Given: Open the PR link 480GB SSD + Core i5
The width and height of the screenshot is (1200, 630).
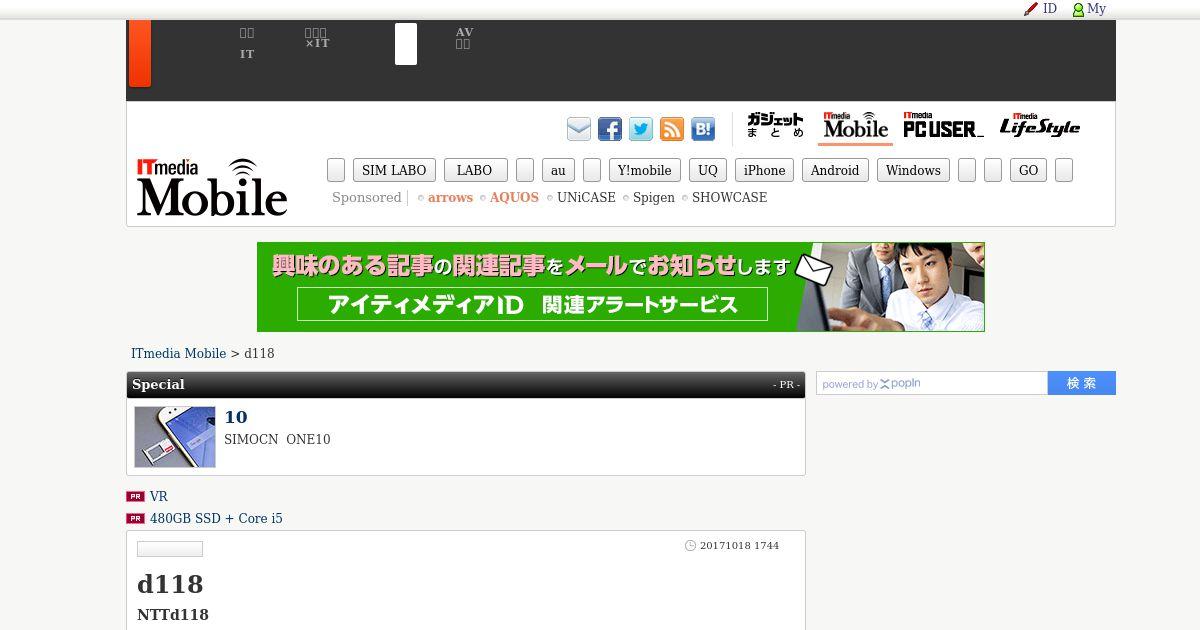Looking at the screenshot, I should click(216, 519).
